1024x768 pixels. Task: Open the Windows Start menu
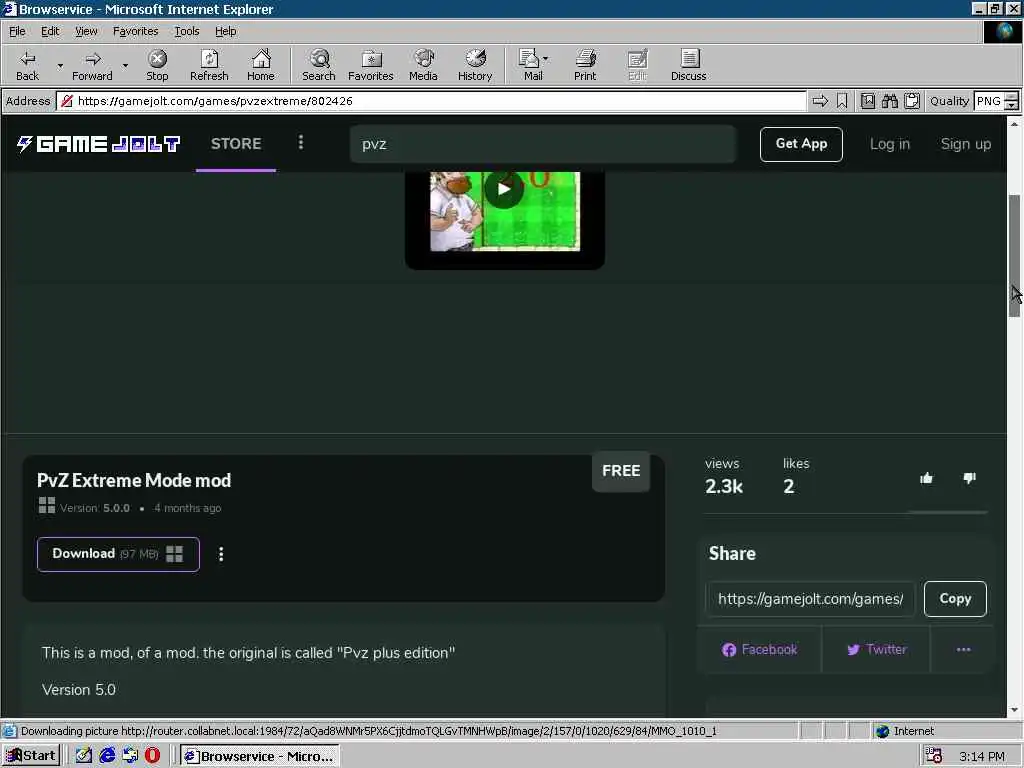[31, 756]
